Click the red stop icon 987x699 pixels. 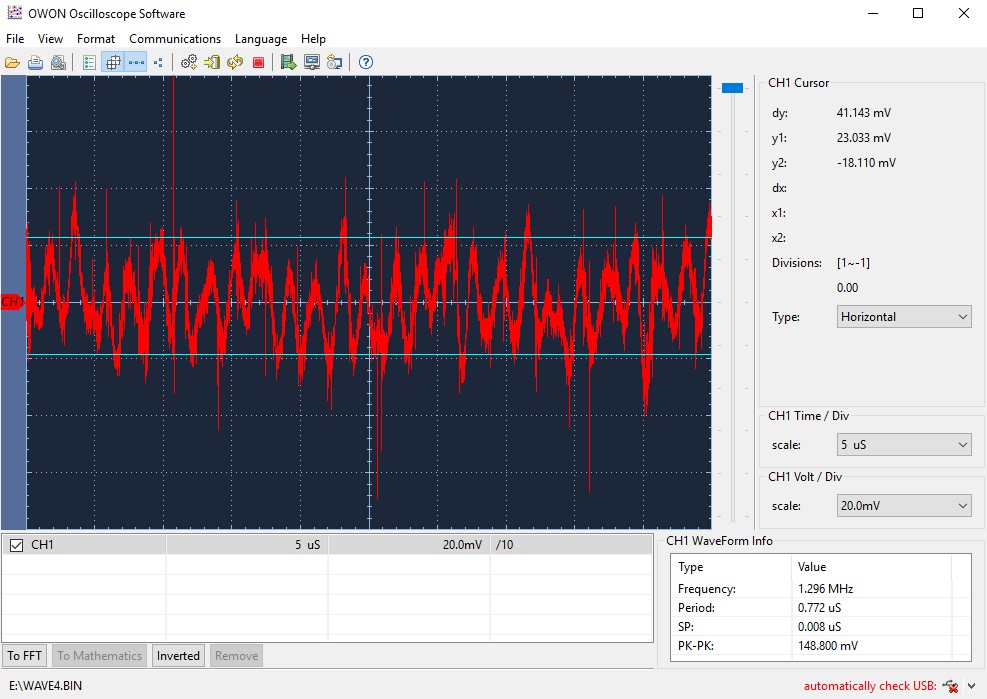click(258, 62)
